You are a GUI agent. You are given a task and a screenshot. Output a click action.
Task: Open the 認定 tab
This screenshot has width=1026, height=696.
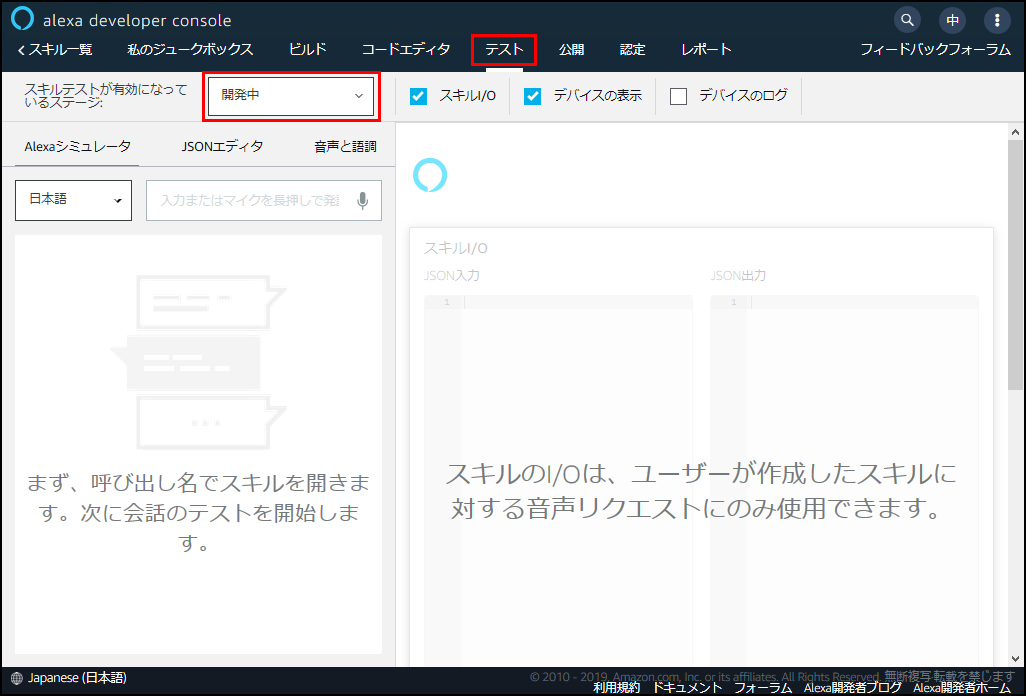point(632,50)
